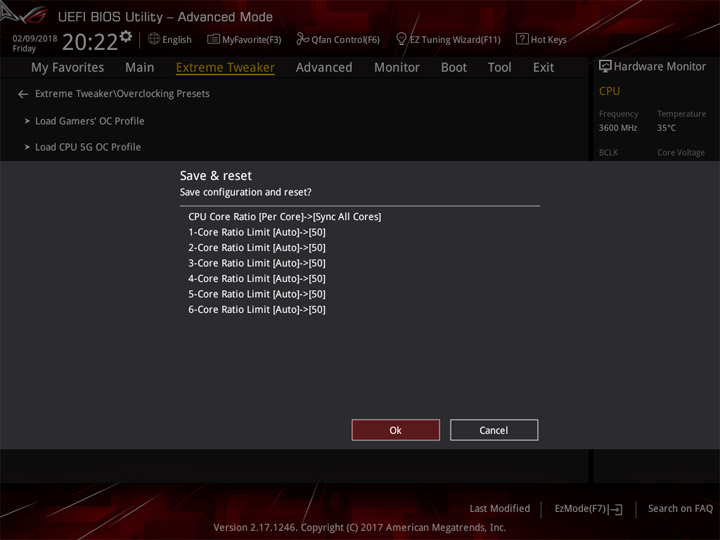Open the Tool tab
This screenshot has height=540, width=720.
pyautogui.click(x=500, y=68)
